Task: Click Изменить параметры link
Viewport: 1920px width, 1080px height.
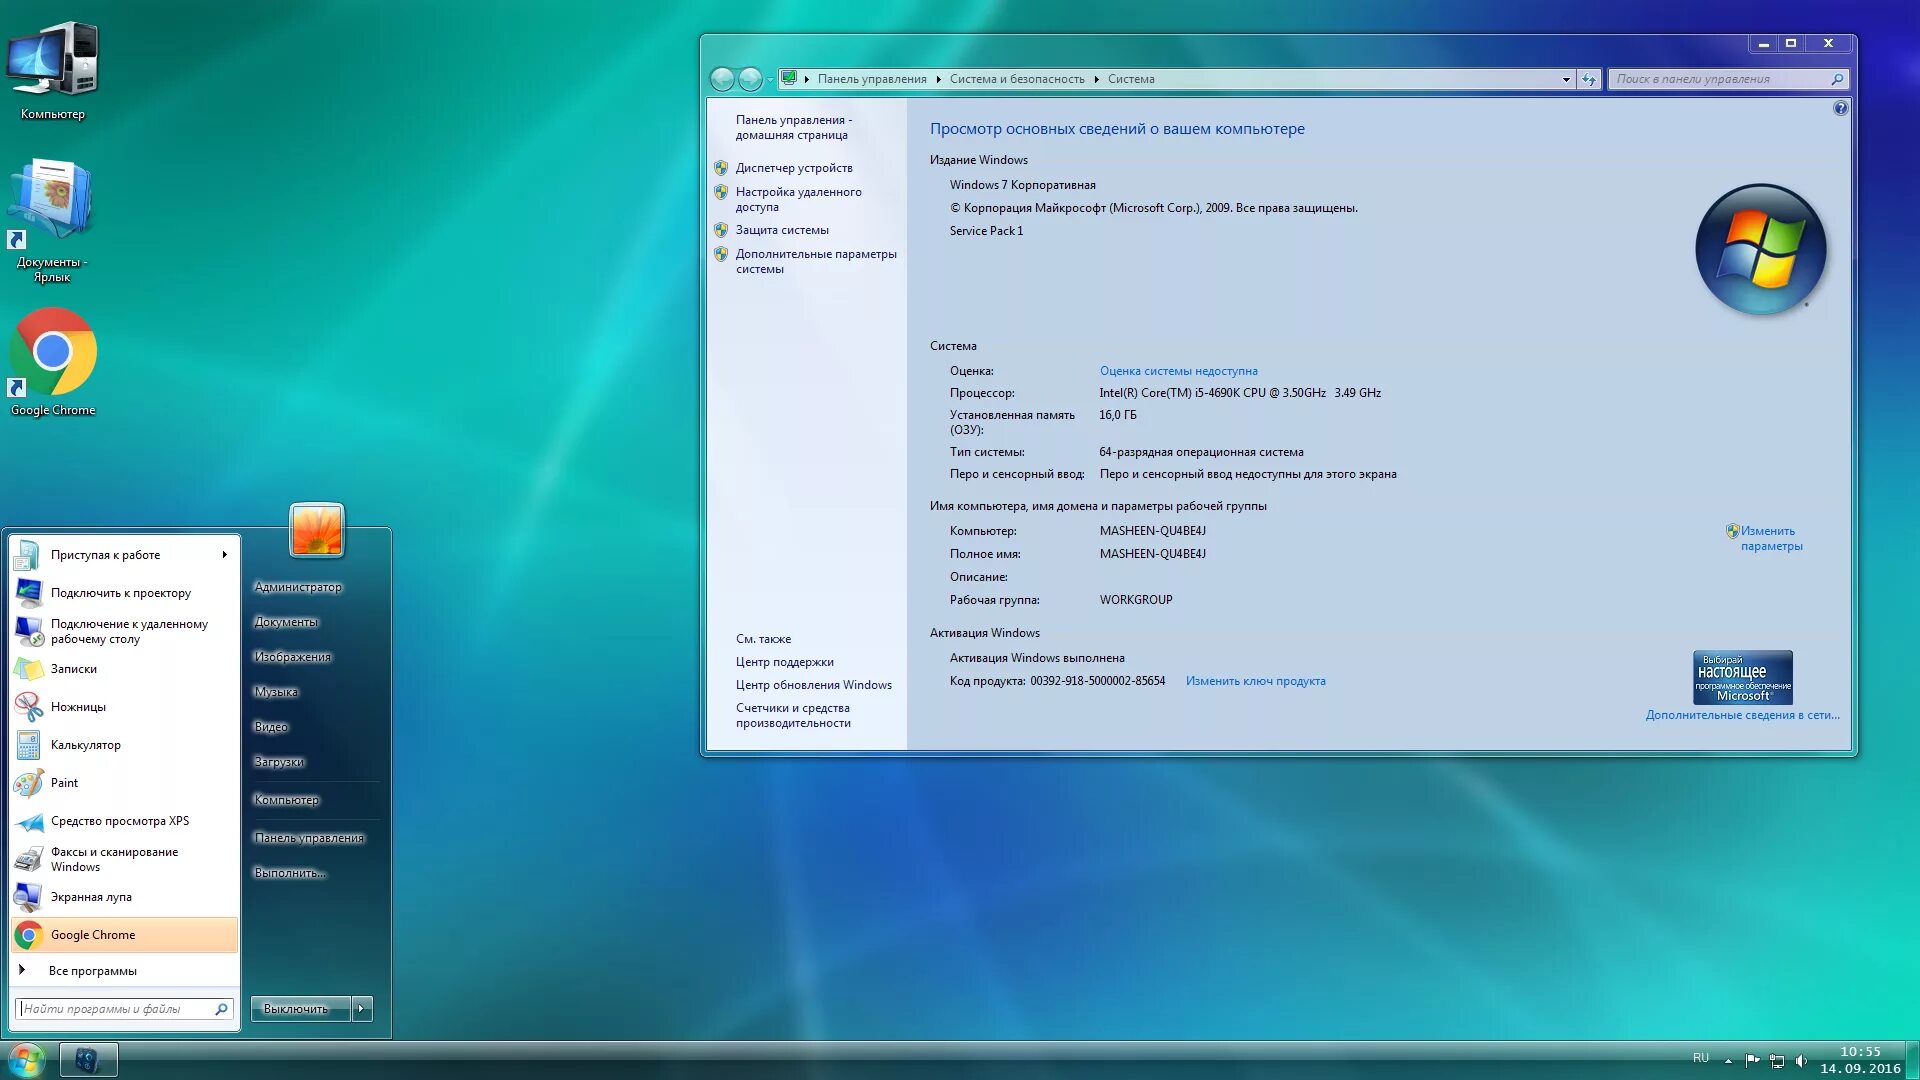Action: [1770, 538]
